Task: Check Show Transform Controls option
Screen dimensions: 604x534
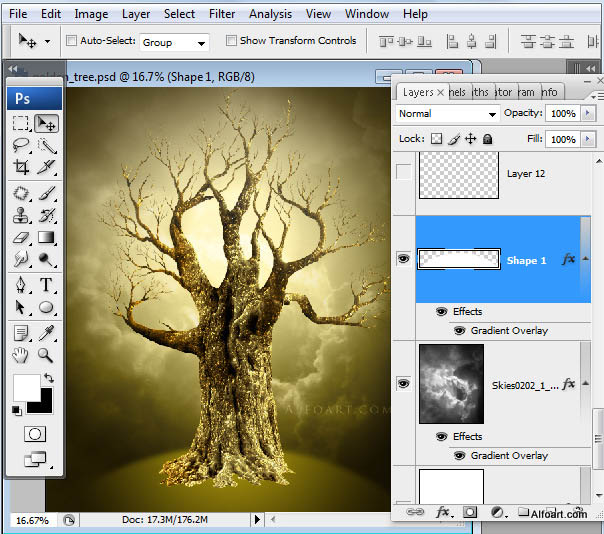Action: [x=231, y=41]
